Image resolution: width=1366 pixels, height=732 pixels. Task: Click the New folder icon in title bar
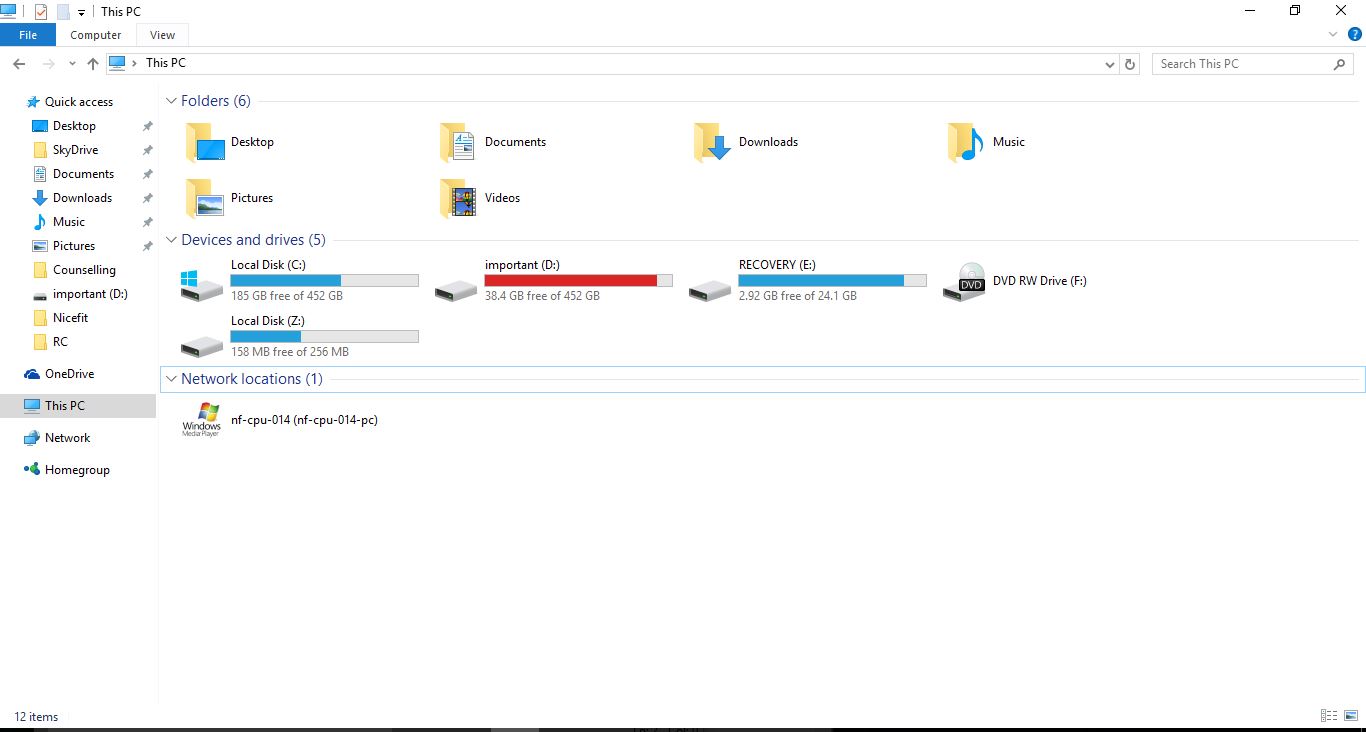pos(63,11)
